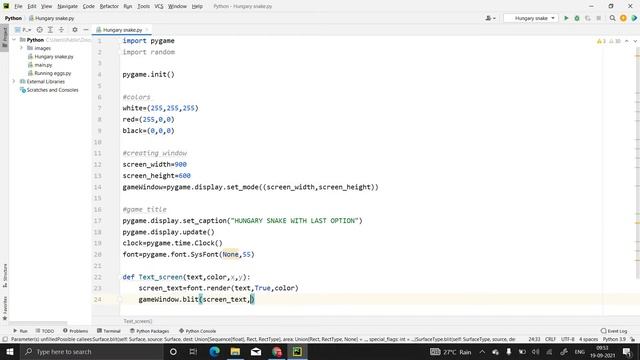This screenshot has width=640, height=360.
Task: Open the Terminal tool window
Action: click(109, 331)
